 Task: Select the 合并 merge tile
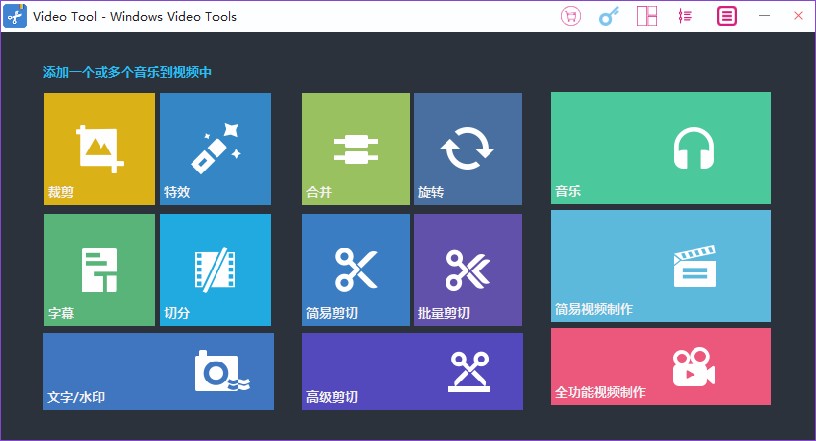click(356, 149)
